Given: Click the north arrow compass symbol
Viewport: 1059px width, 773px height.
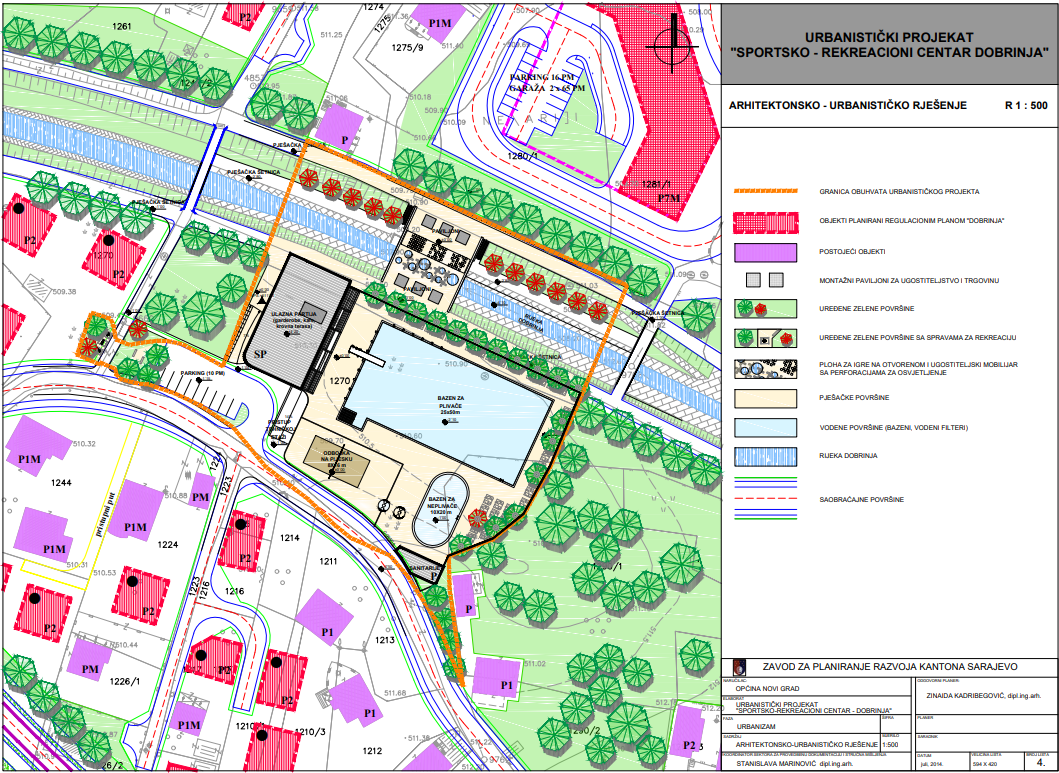Looking at the screenshot, I should [x=672, y=40].
